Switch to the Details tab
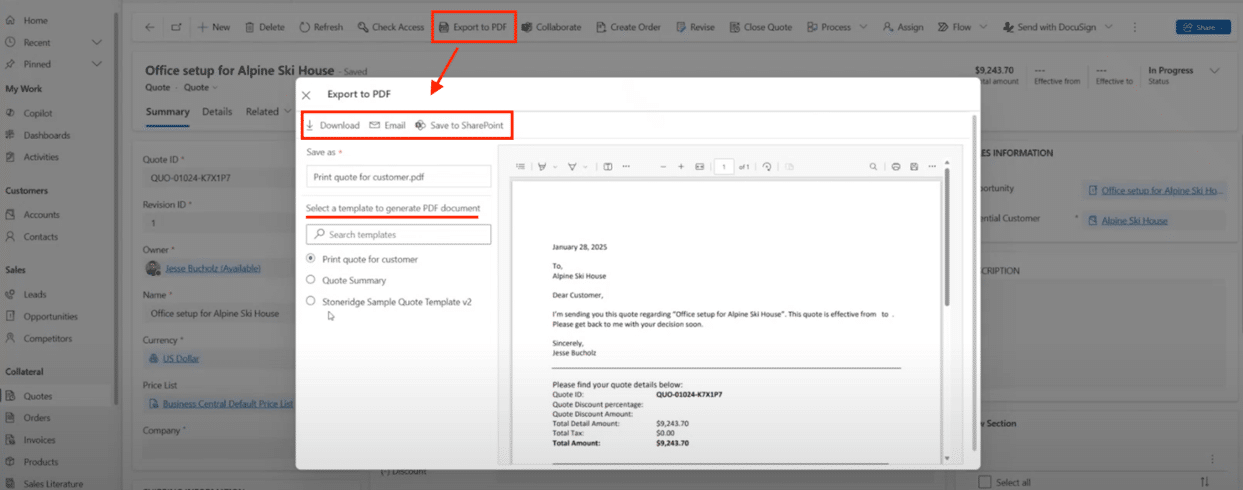Viewport: 1243px width, 490px height. 217,112
